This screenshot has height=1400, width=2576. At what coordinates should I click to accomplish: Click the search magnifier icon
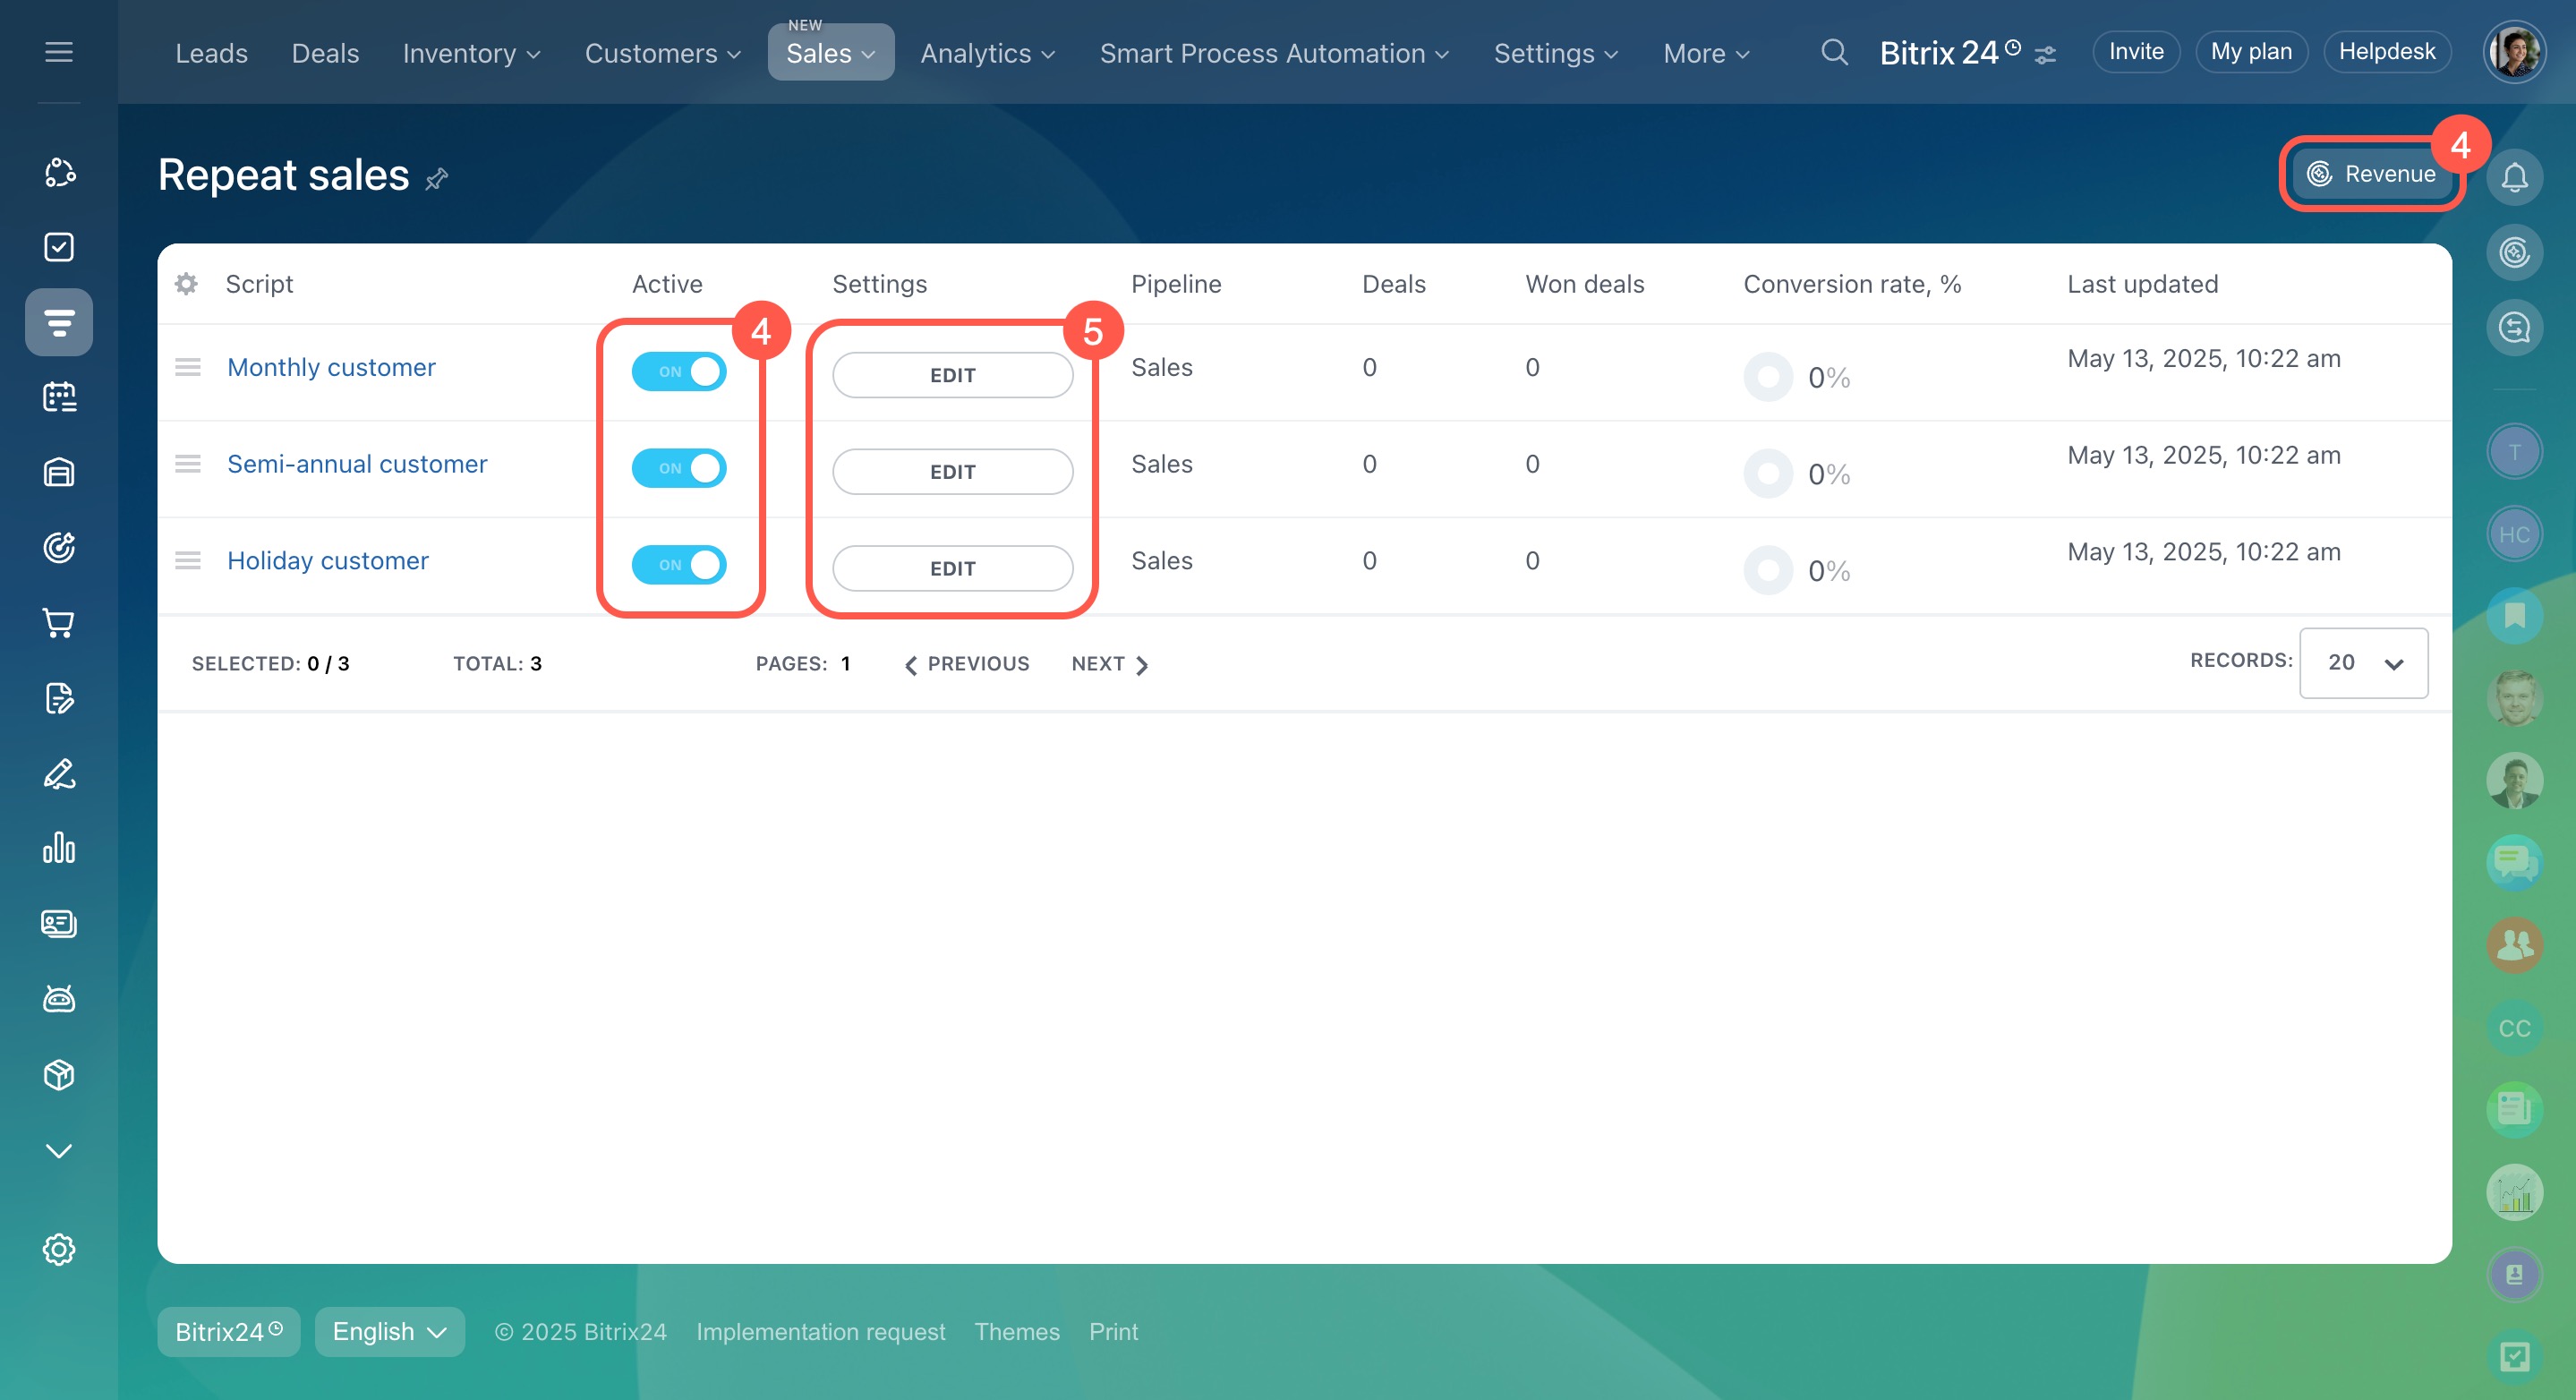[x=1833, y=52]
